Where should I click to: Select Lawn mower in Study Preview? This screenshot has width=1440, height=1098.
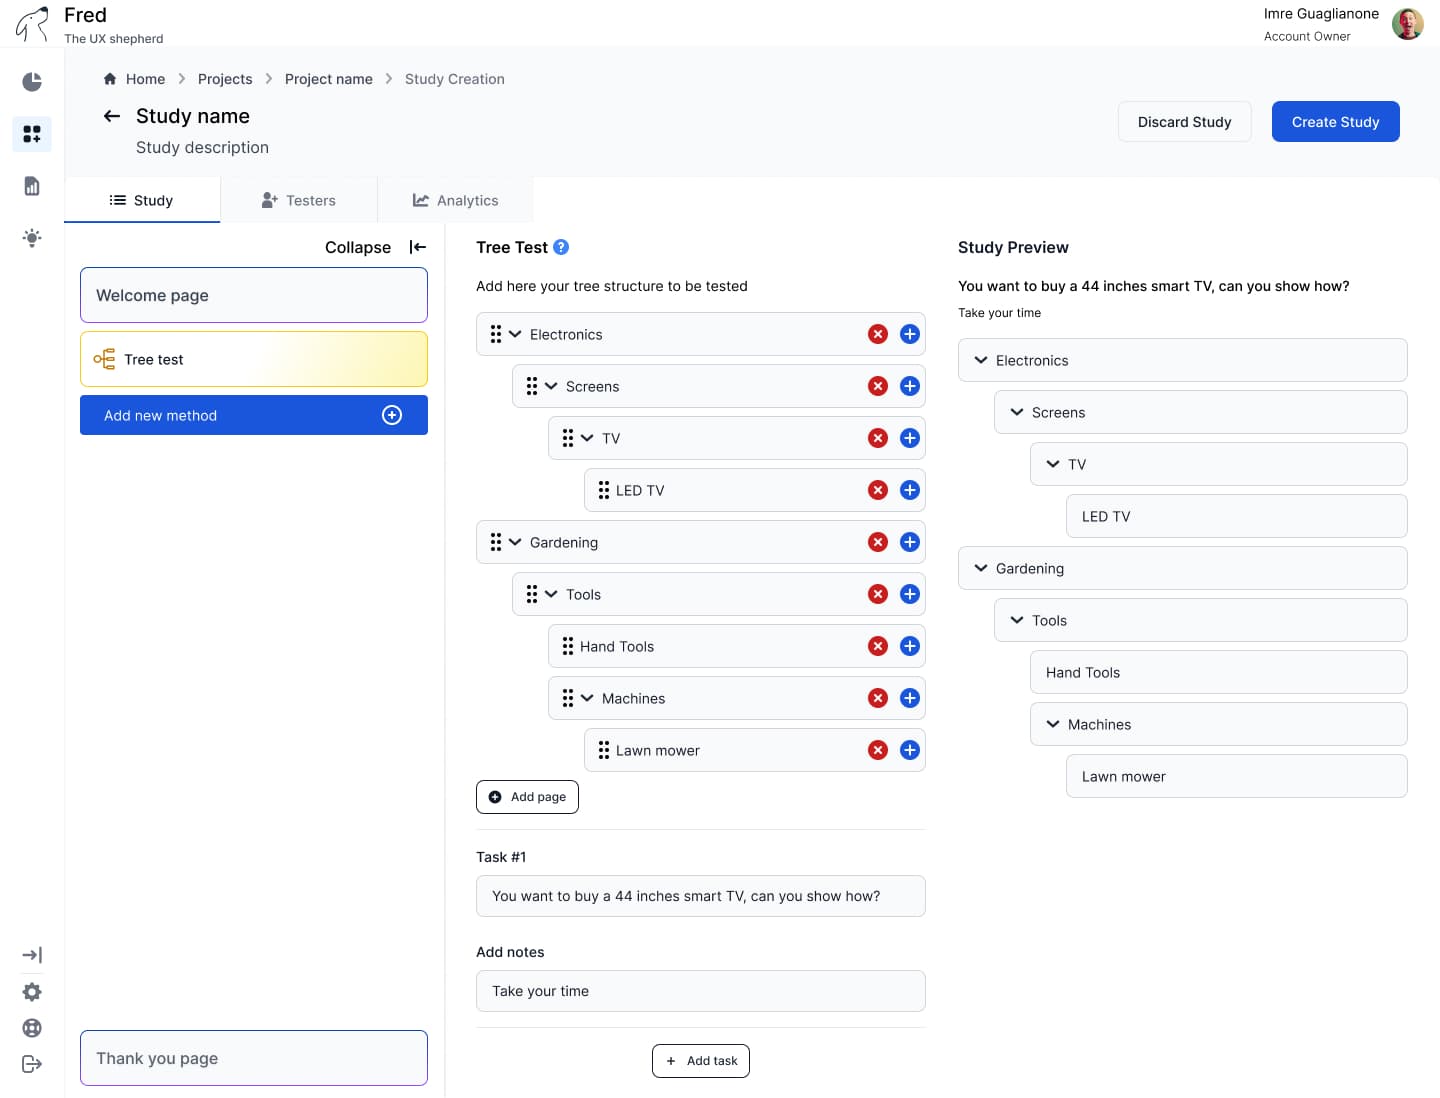tap(1237, 776)
